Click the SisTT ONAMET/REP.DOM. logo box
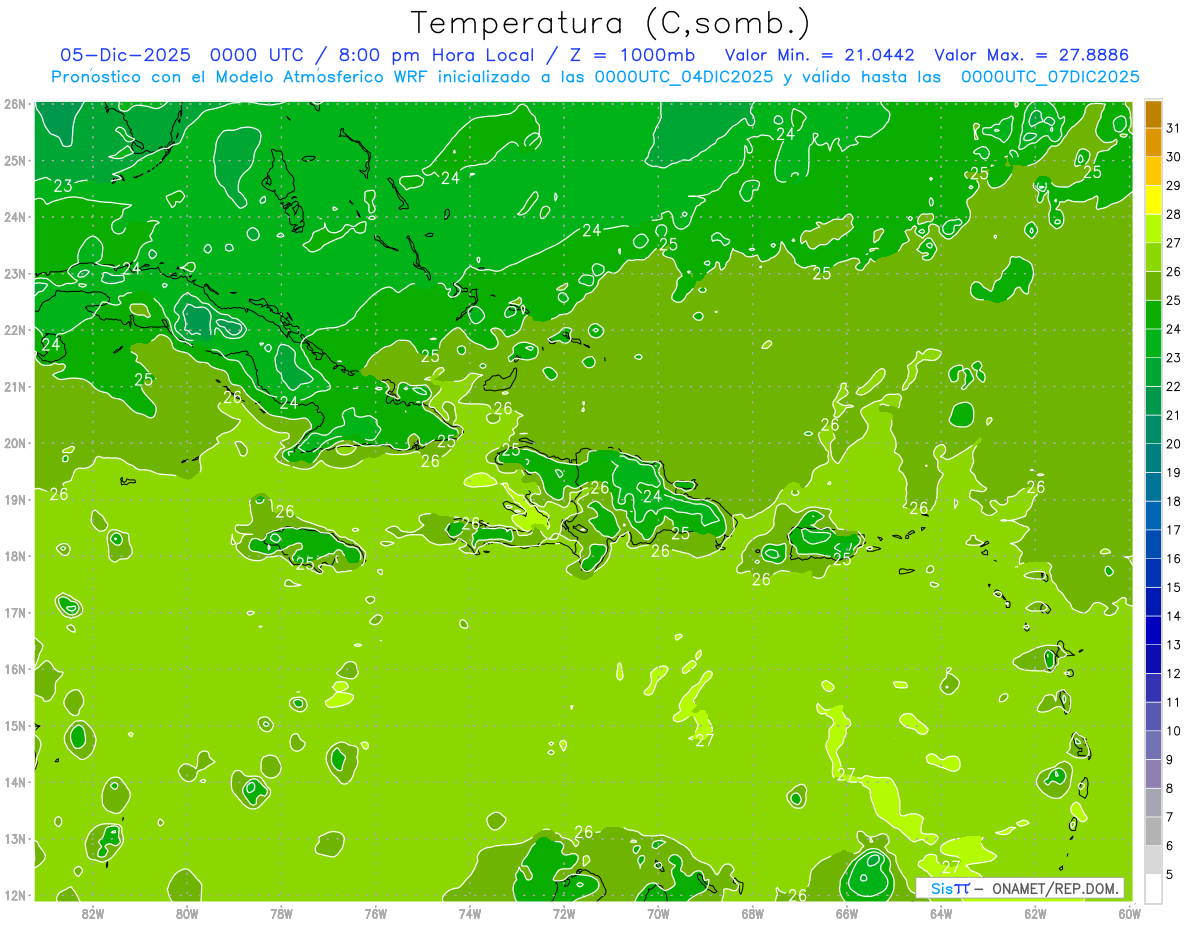Screen dimensions: 1200x927 pyautogui.click(x=1020, y=888)
